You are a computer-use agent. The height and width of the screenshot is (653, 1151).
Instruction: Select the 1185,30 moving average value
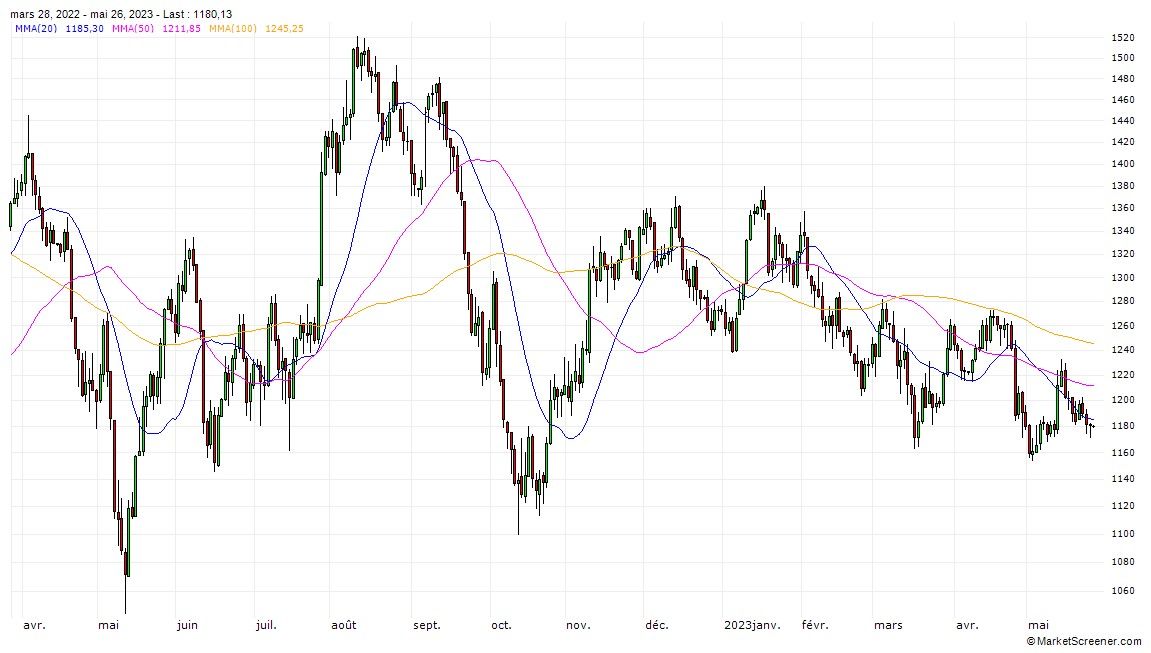coord(85,28)
